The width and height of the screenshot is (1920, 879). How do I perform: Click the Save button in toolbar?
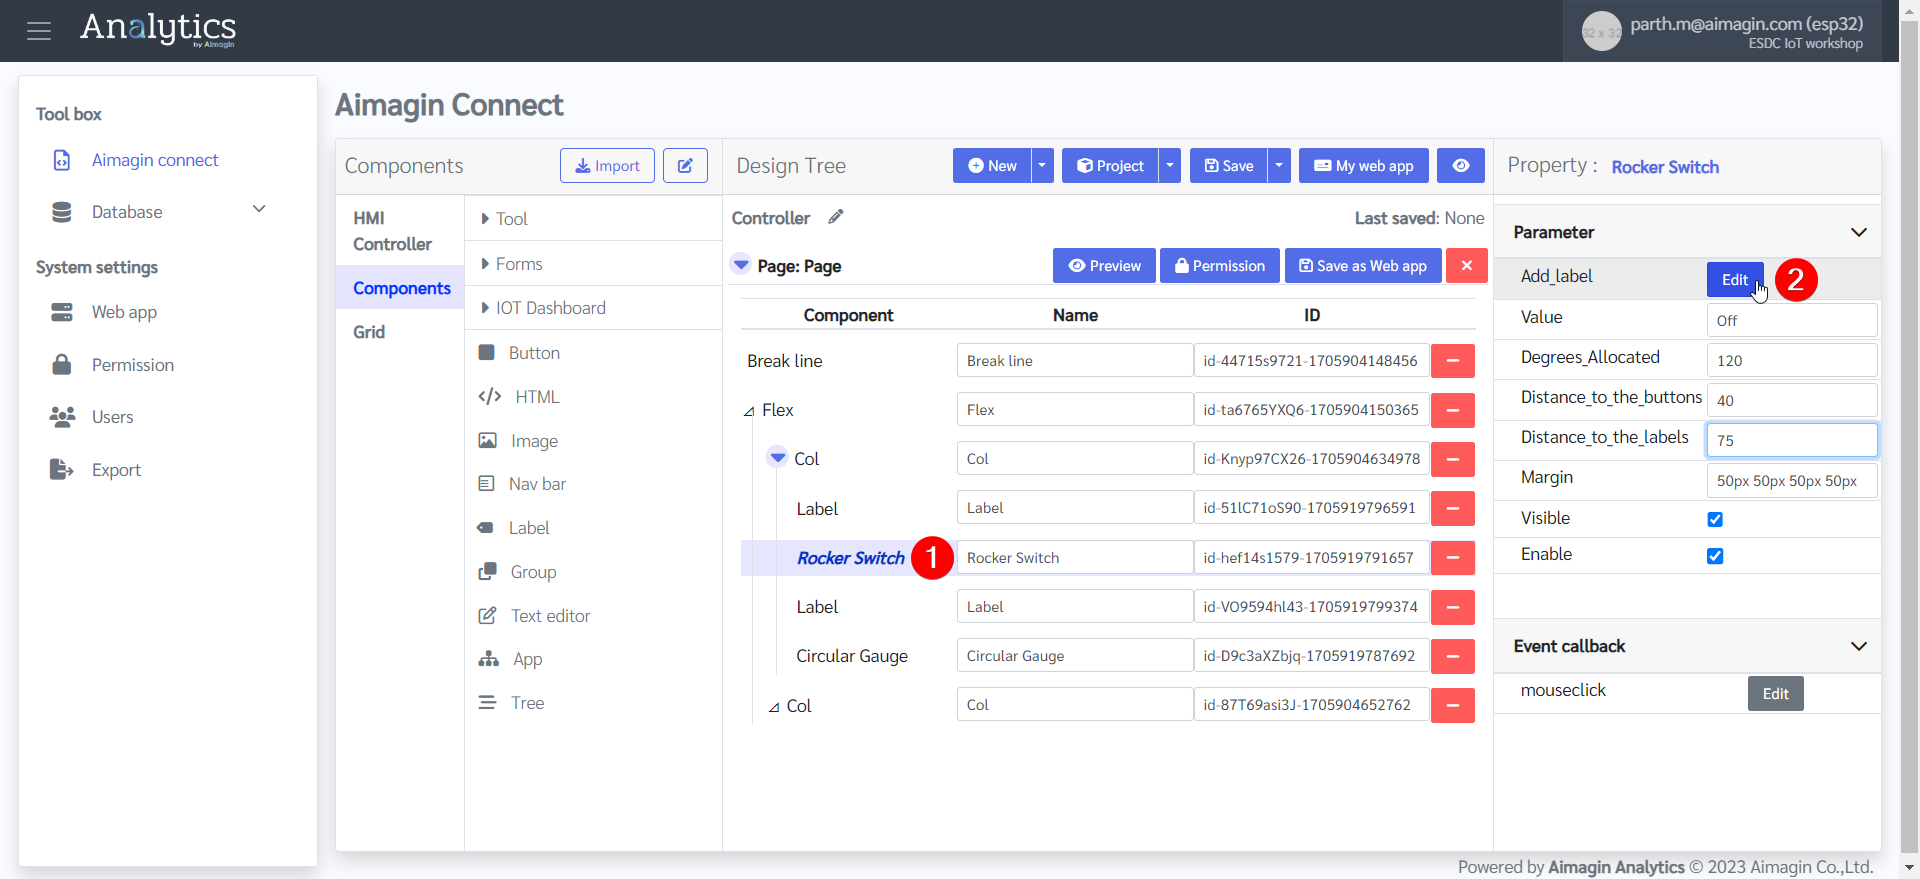point(1228,166)
